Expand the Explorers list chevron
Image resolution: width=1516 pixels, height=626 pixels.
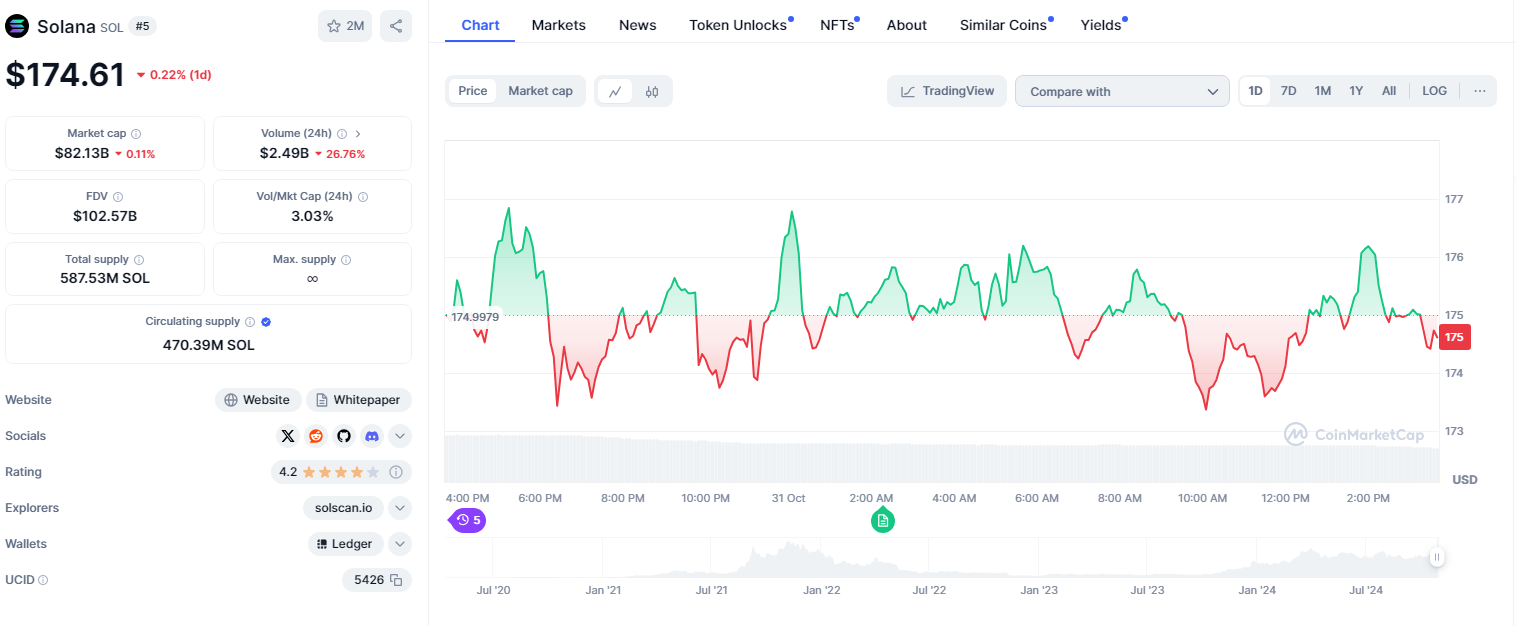click(x=400, y=507)
